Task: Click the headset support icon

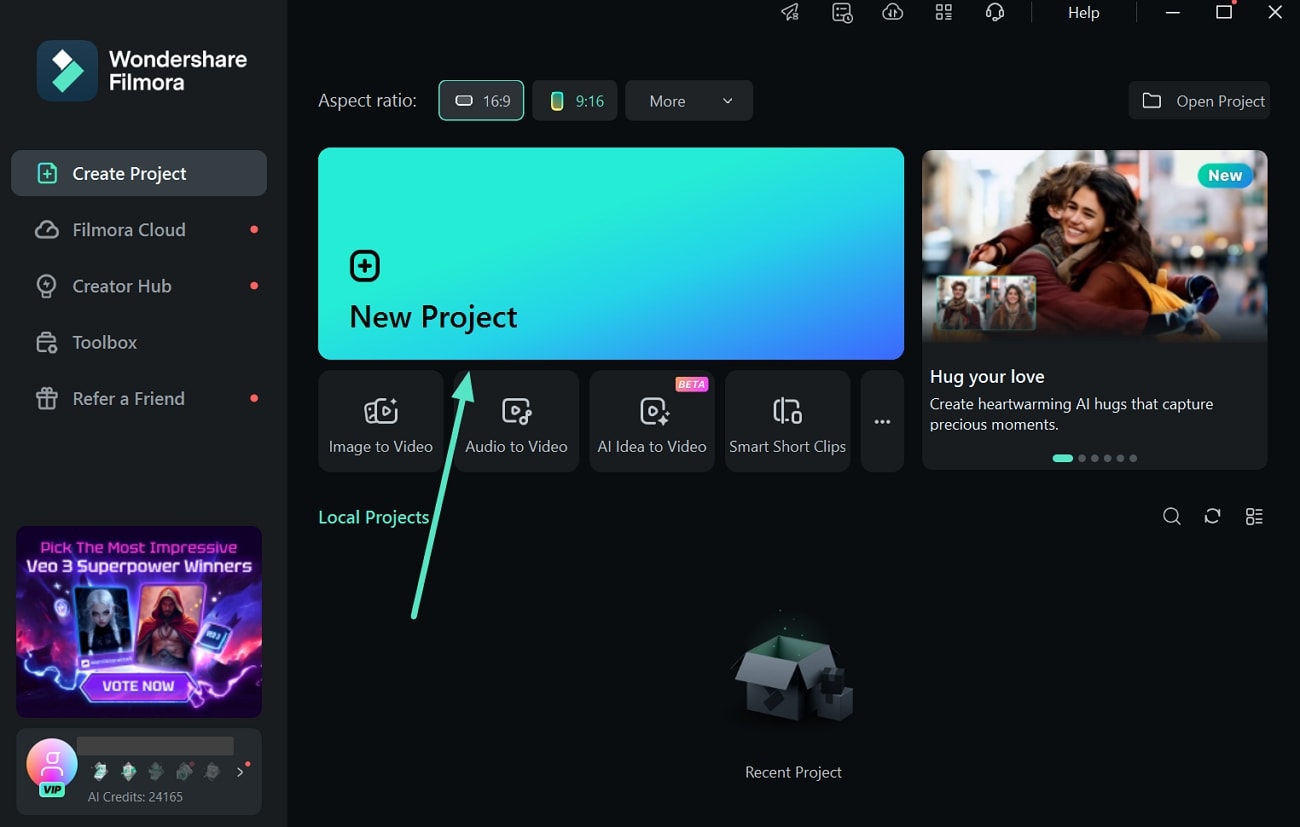Action: pos(994,13)
